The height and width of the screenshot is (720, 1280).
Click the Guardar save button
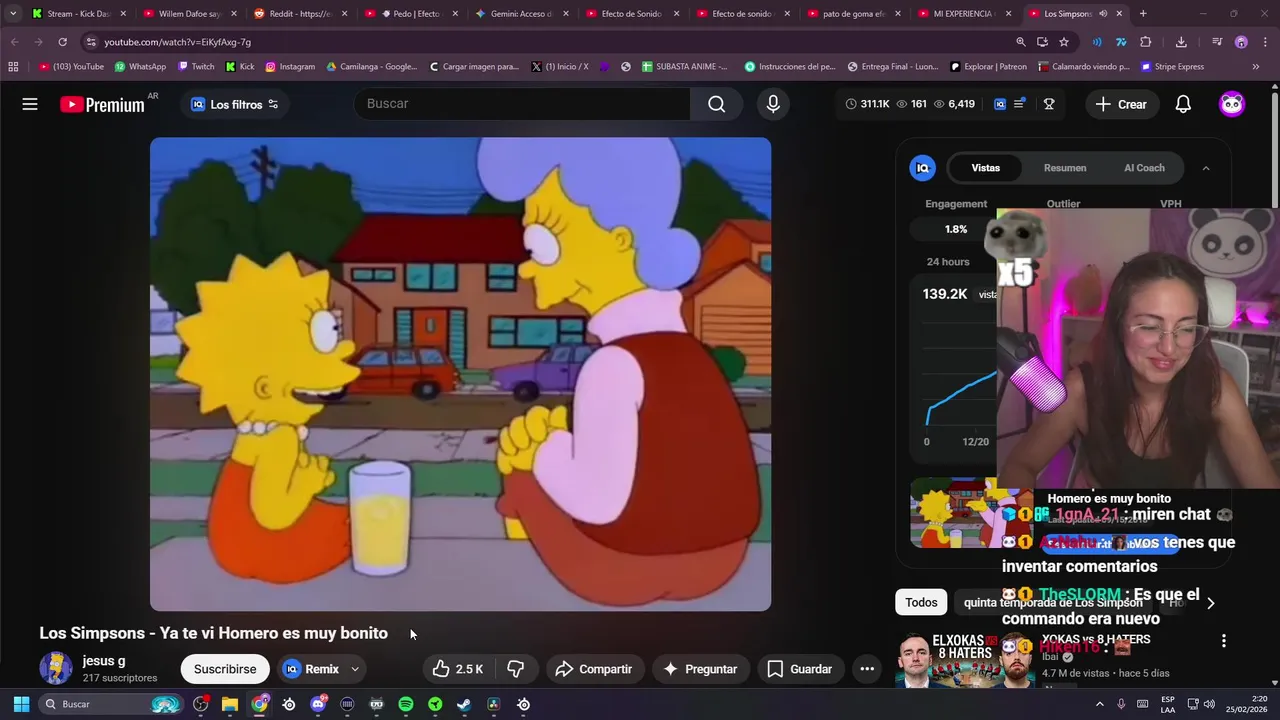pos(799,669)
